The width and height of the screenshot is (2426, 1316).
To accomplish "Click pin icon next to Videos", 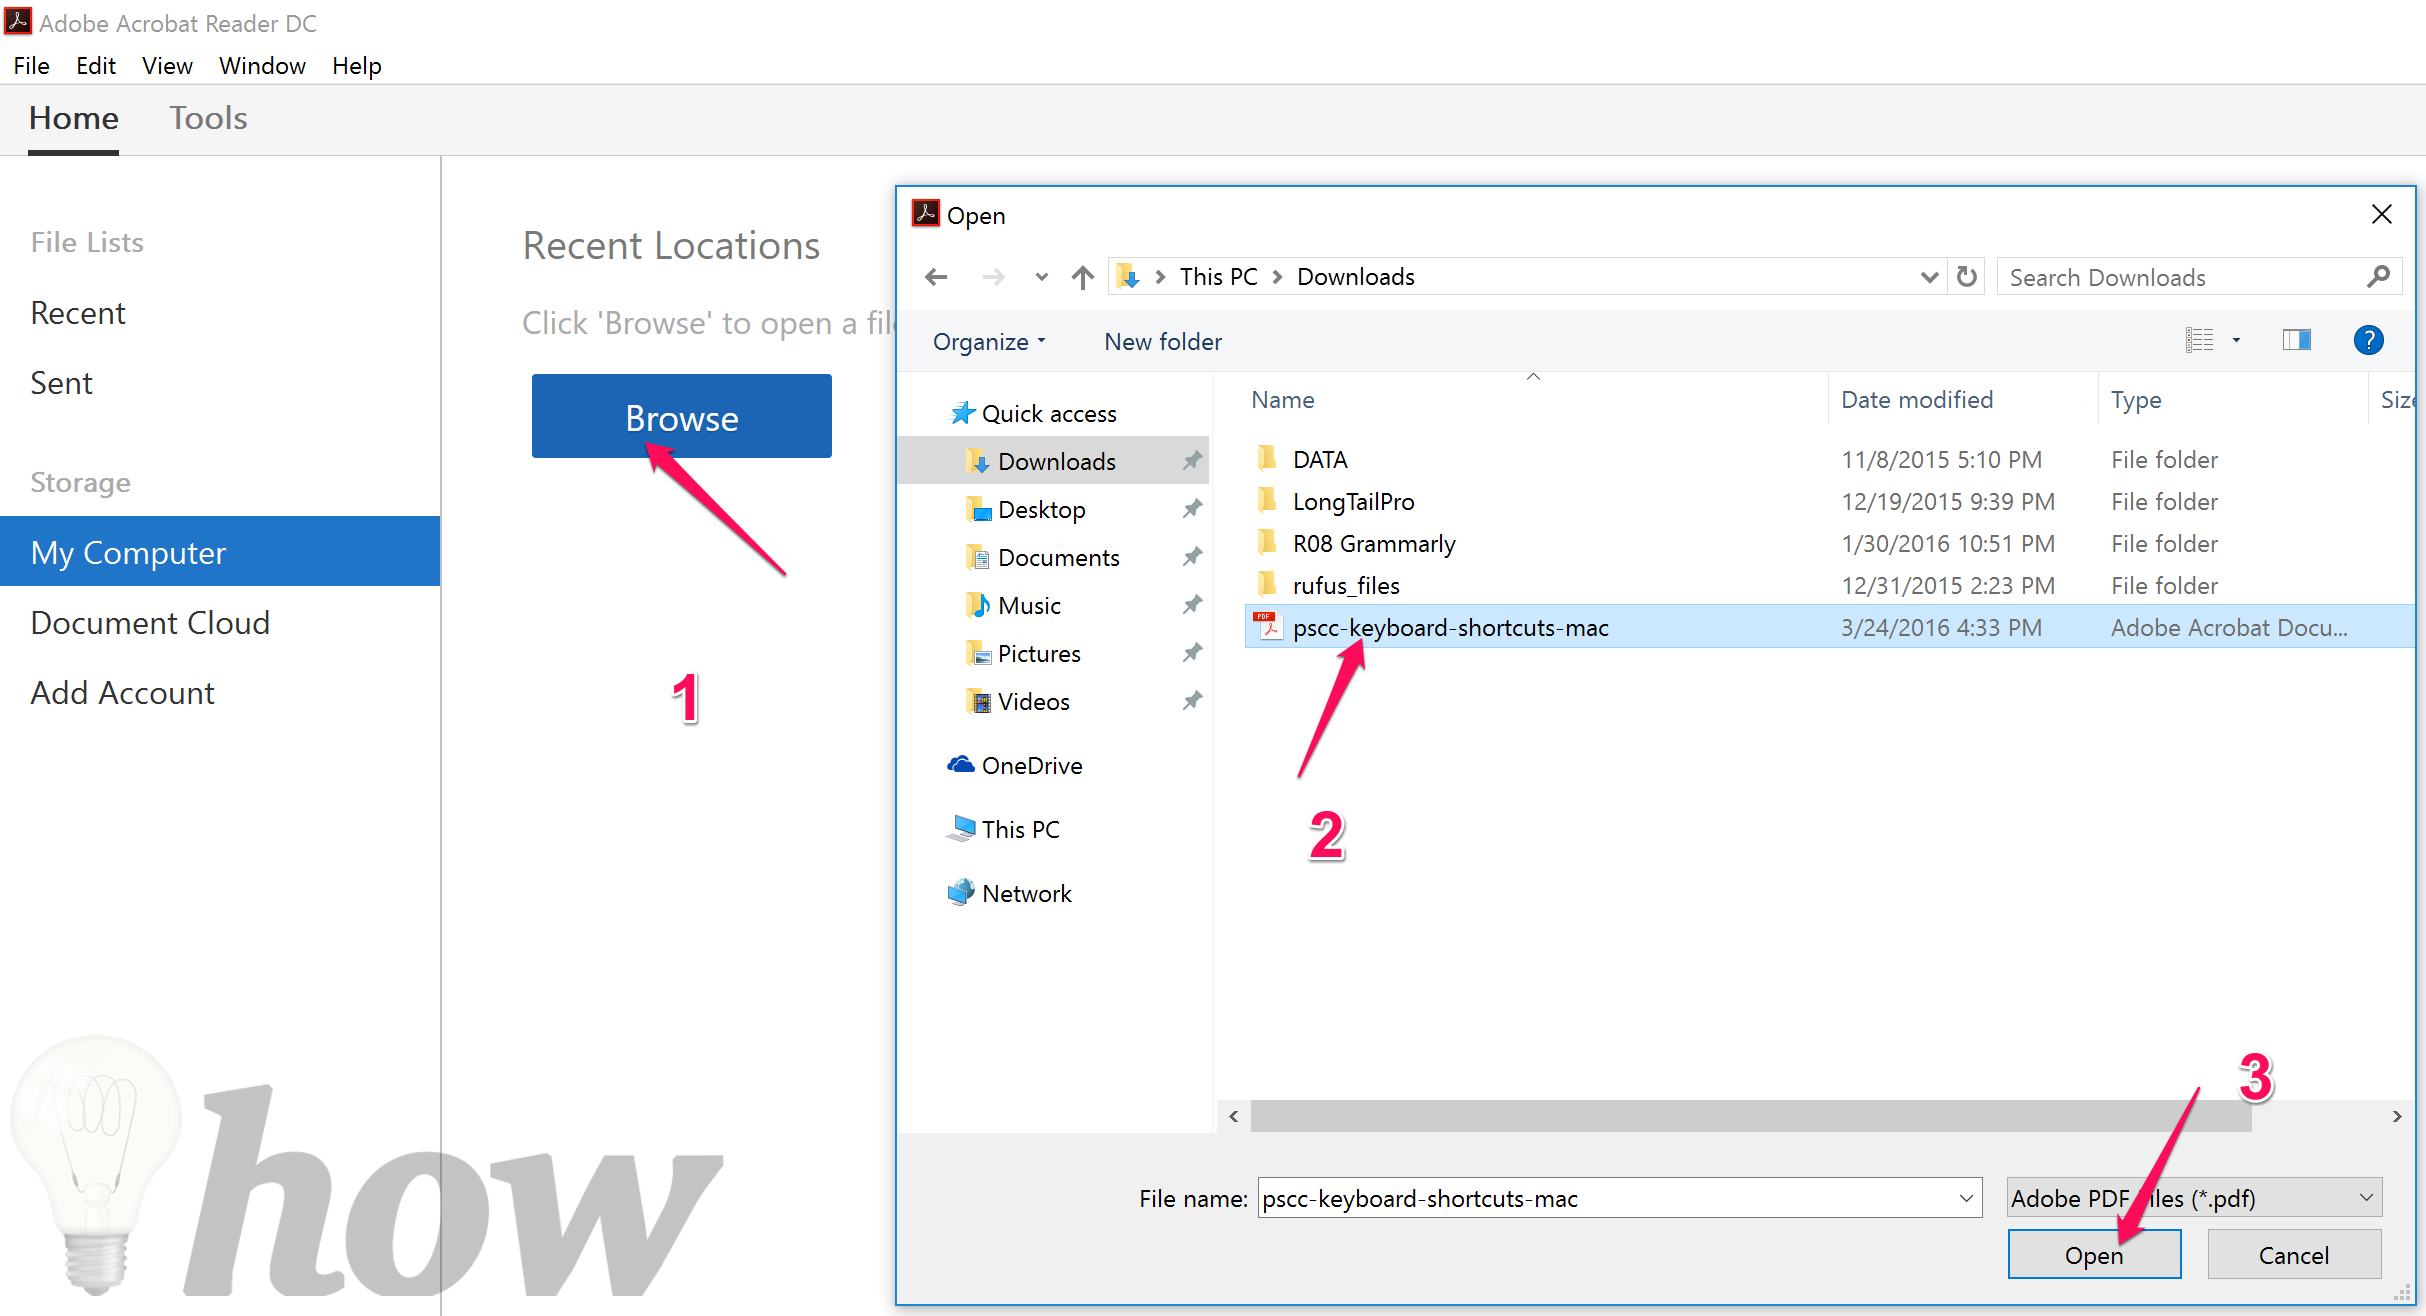I will point(1192,701).
